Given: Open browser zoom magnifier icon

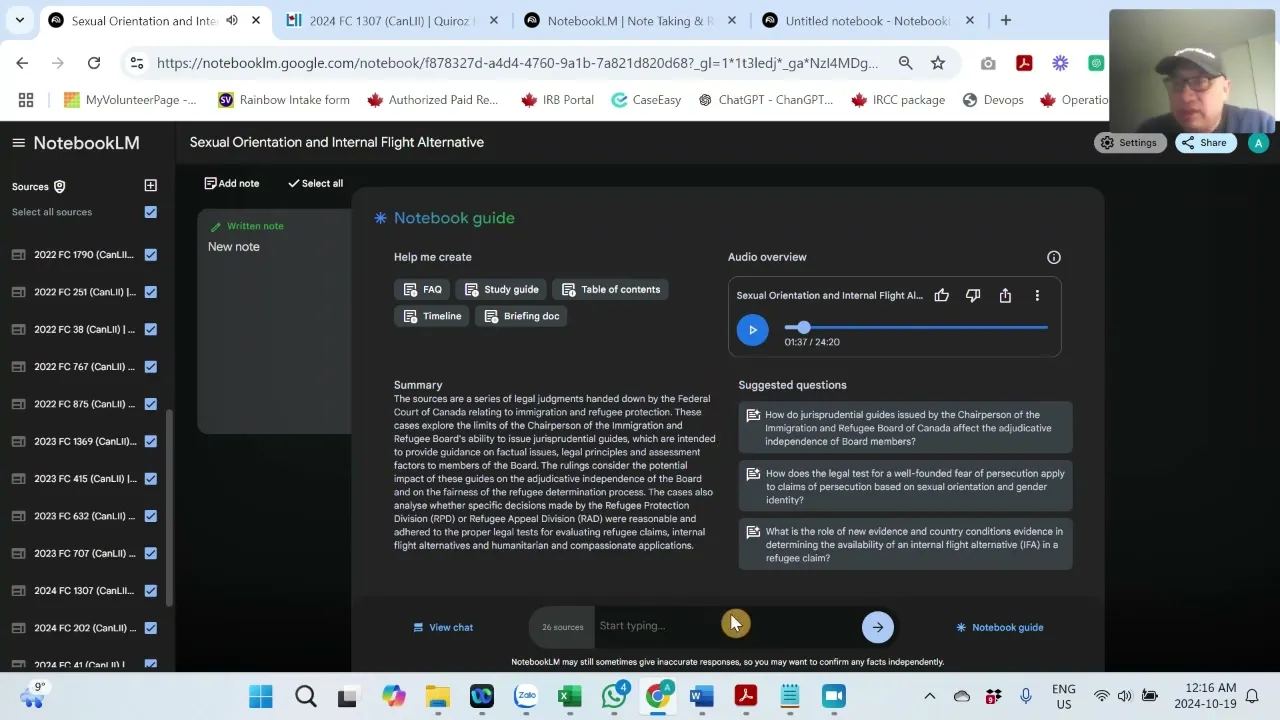Looking at the screenshot, I should click(x=905, y=63).
